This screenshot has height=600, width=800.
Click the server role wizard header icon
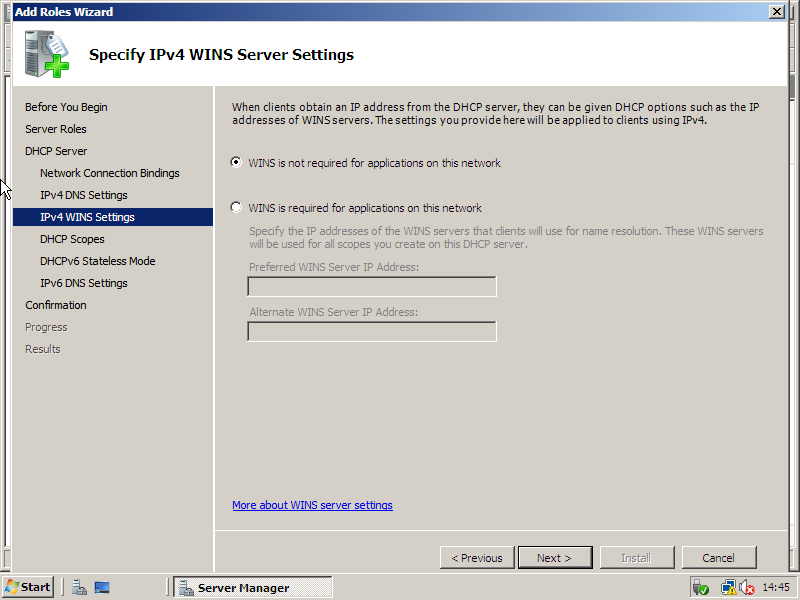tap(48, 54)
